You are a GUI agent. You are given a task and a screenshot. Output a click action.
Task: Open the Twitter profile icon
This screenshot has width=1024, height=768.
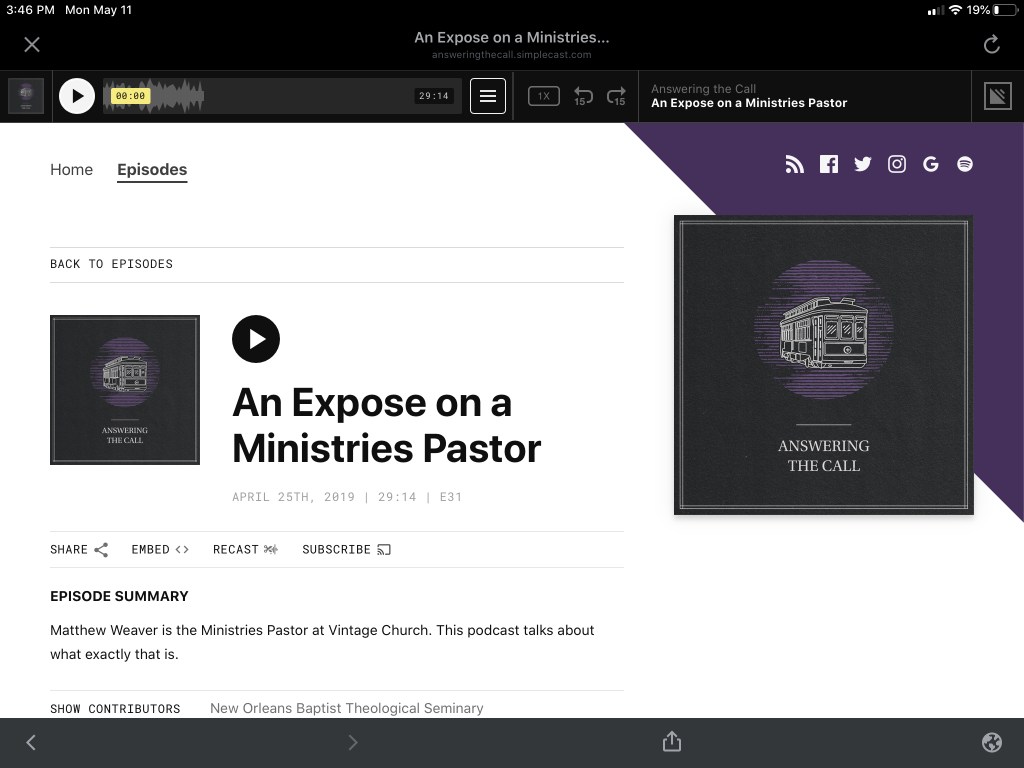click(x=863, y=165)
